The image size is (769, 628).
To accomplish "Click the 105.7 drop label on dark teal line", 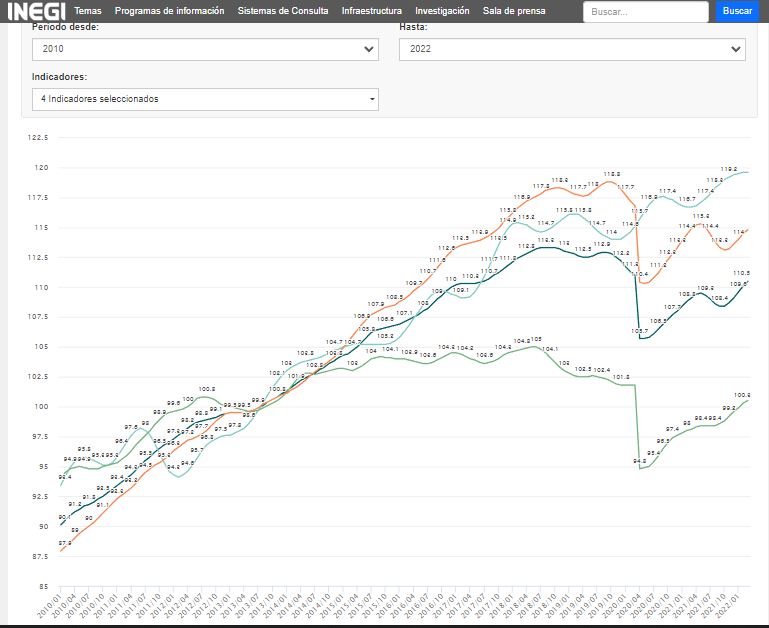I will (639, 331).
